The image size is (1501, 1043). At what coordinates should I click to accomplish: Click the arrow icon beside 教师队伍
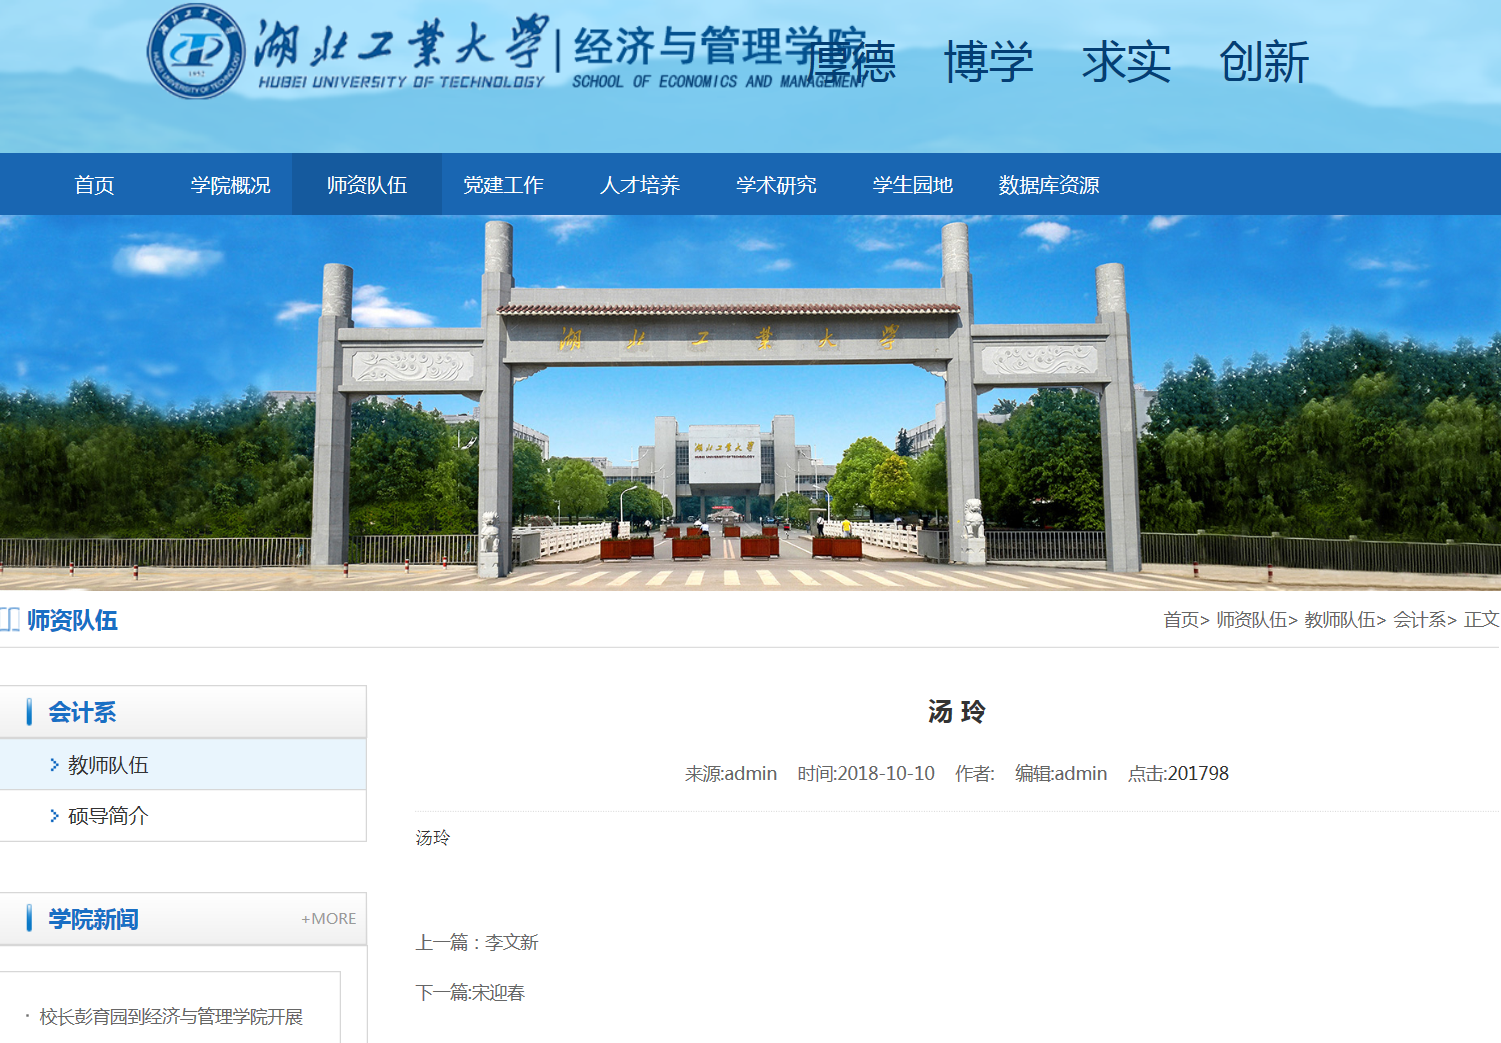tap(53, 763)
